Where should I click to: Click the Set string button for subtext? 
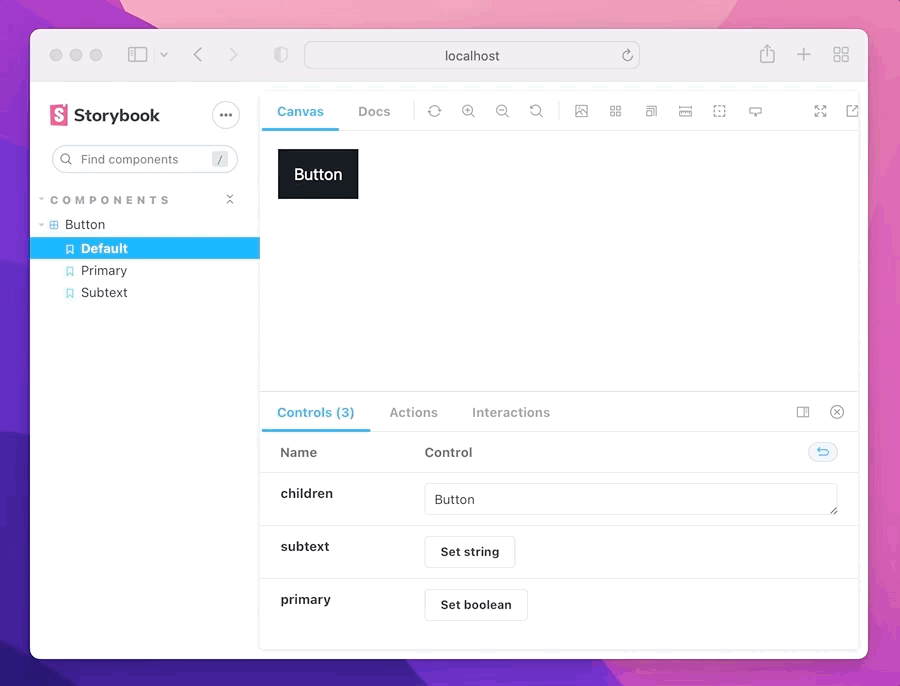[470, 552]
